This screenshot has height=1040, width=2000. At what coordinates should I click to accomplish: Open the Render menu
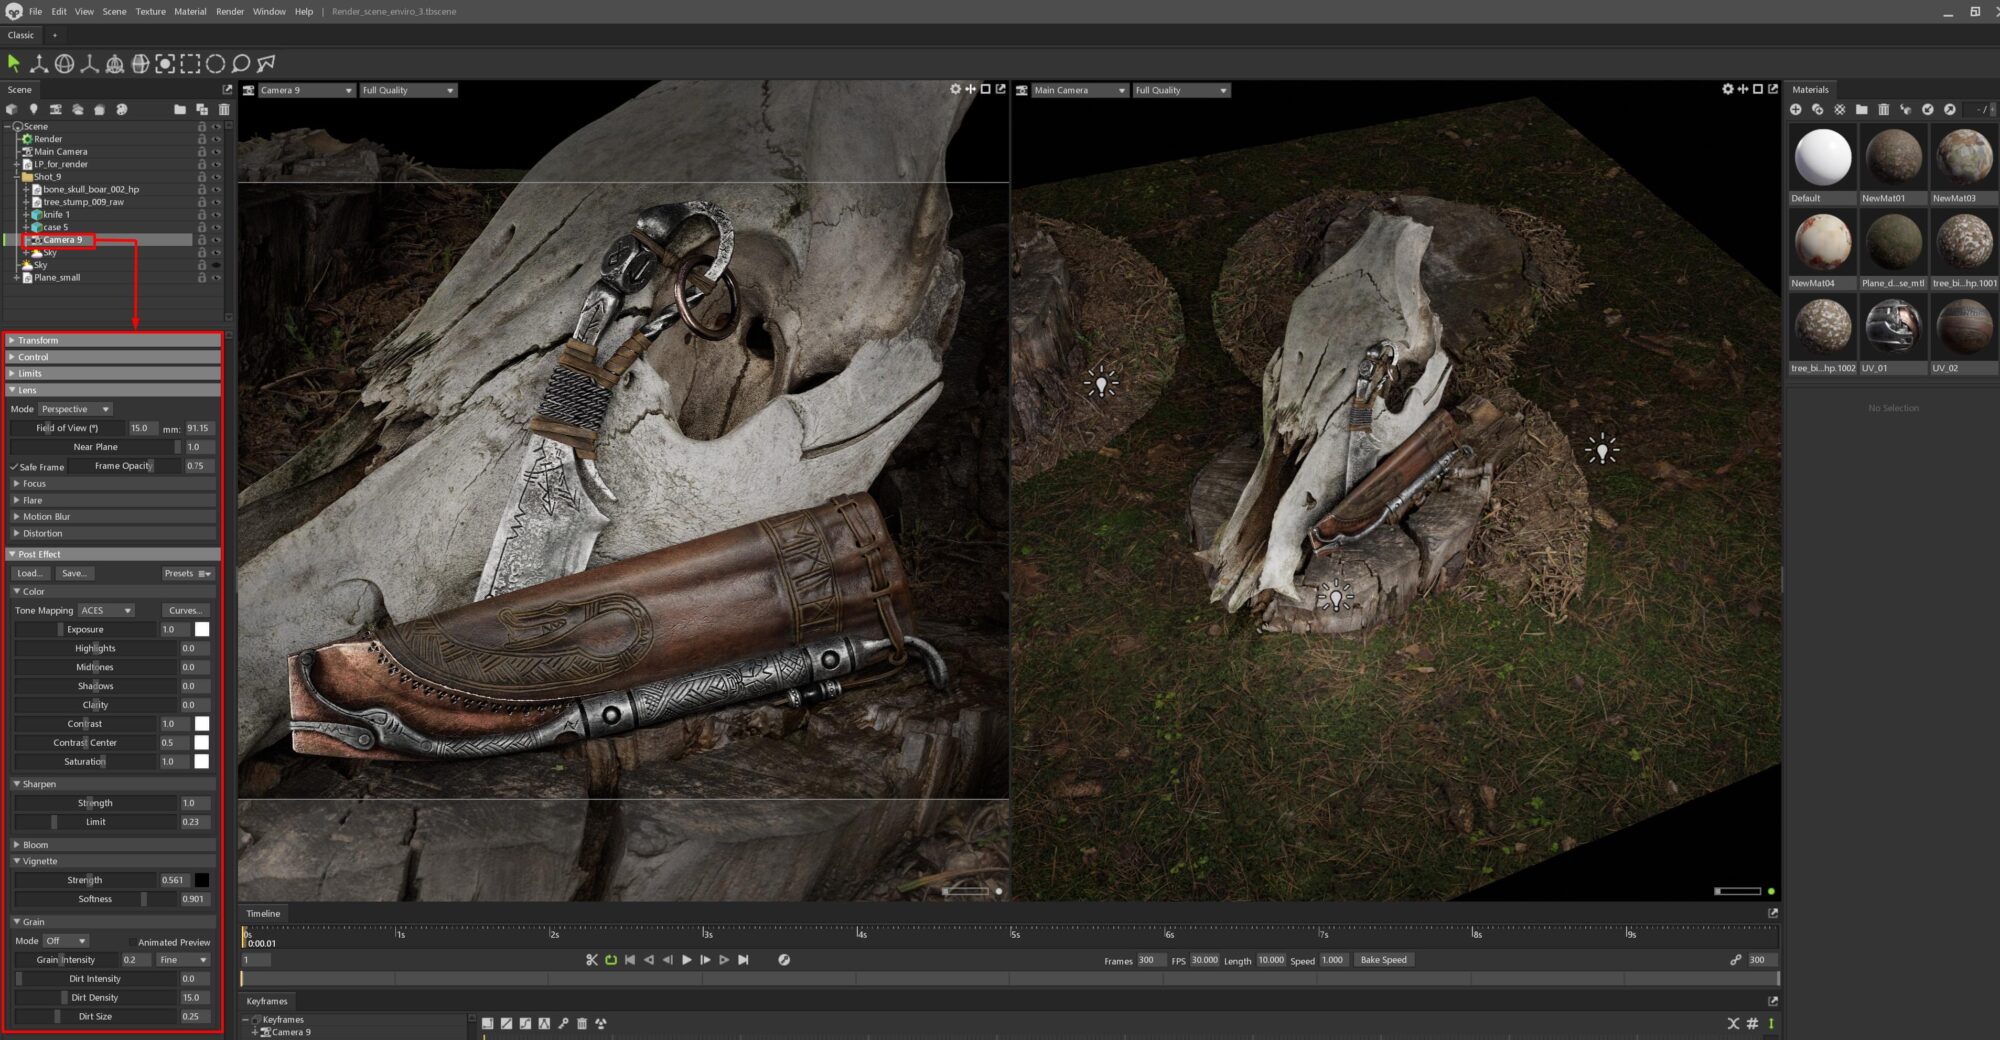[x=229, y=12]
